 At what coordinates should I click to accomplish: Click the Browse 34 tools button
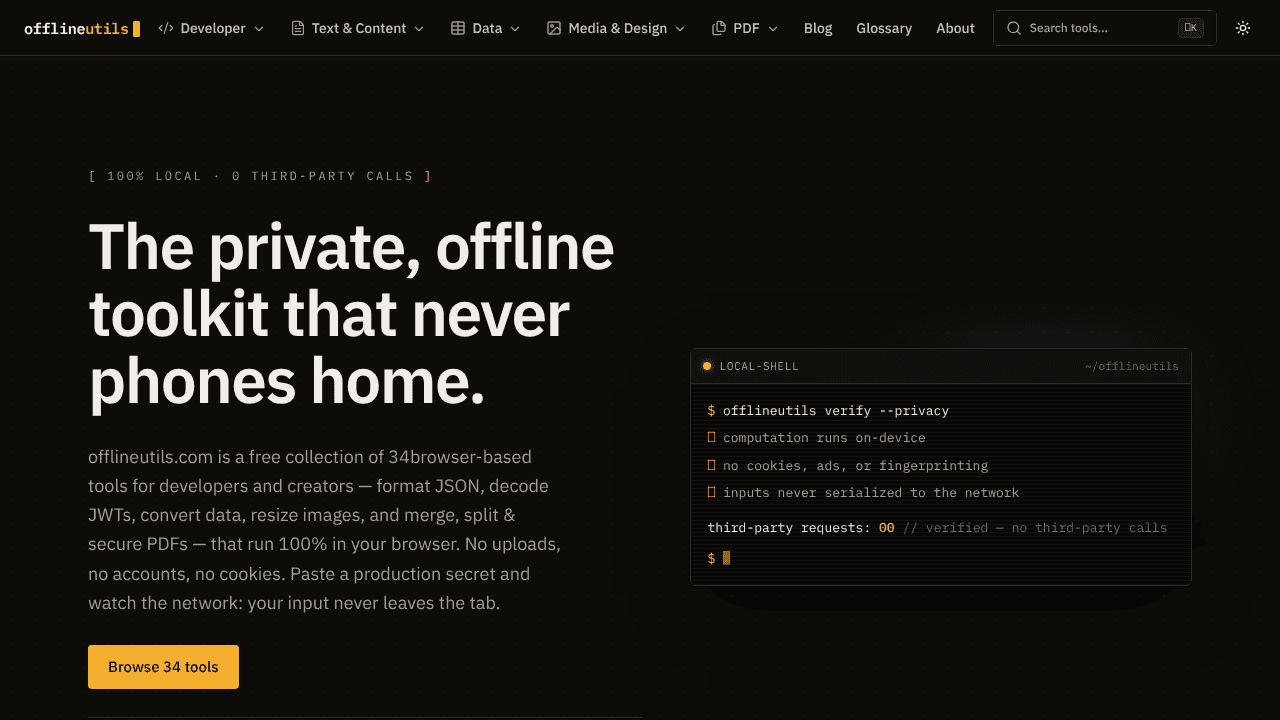[163, 667]
